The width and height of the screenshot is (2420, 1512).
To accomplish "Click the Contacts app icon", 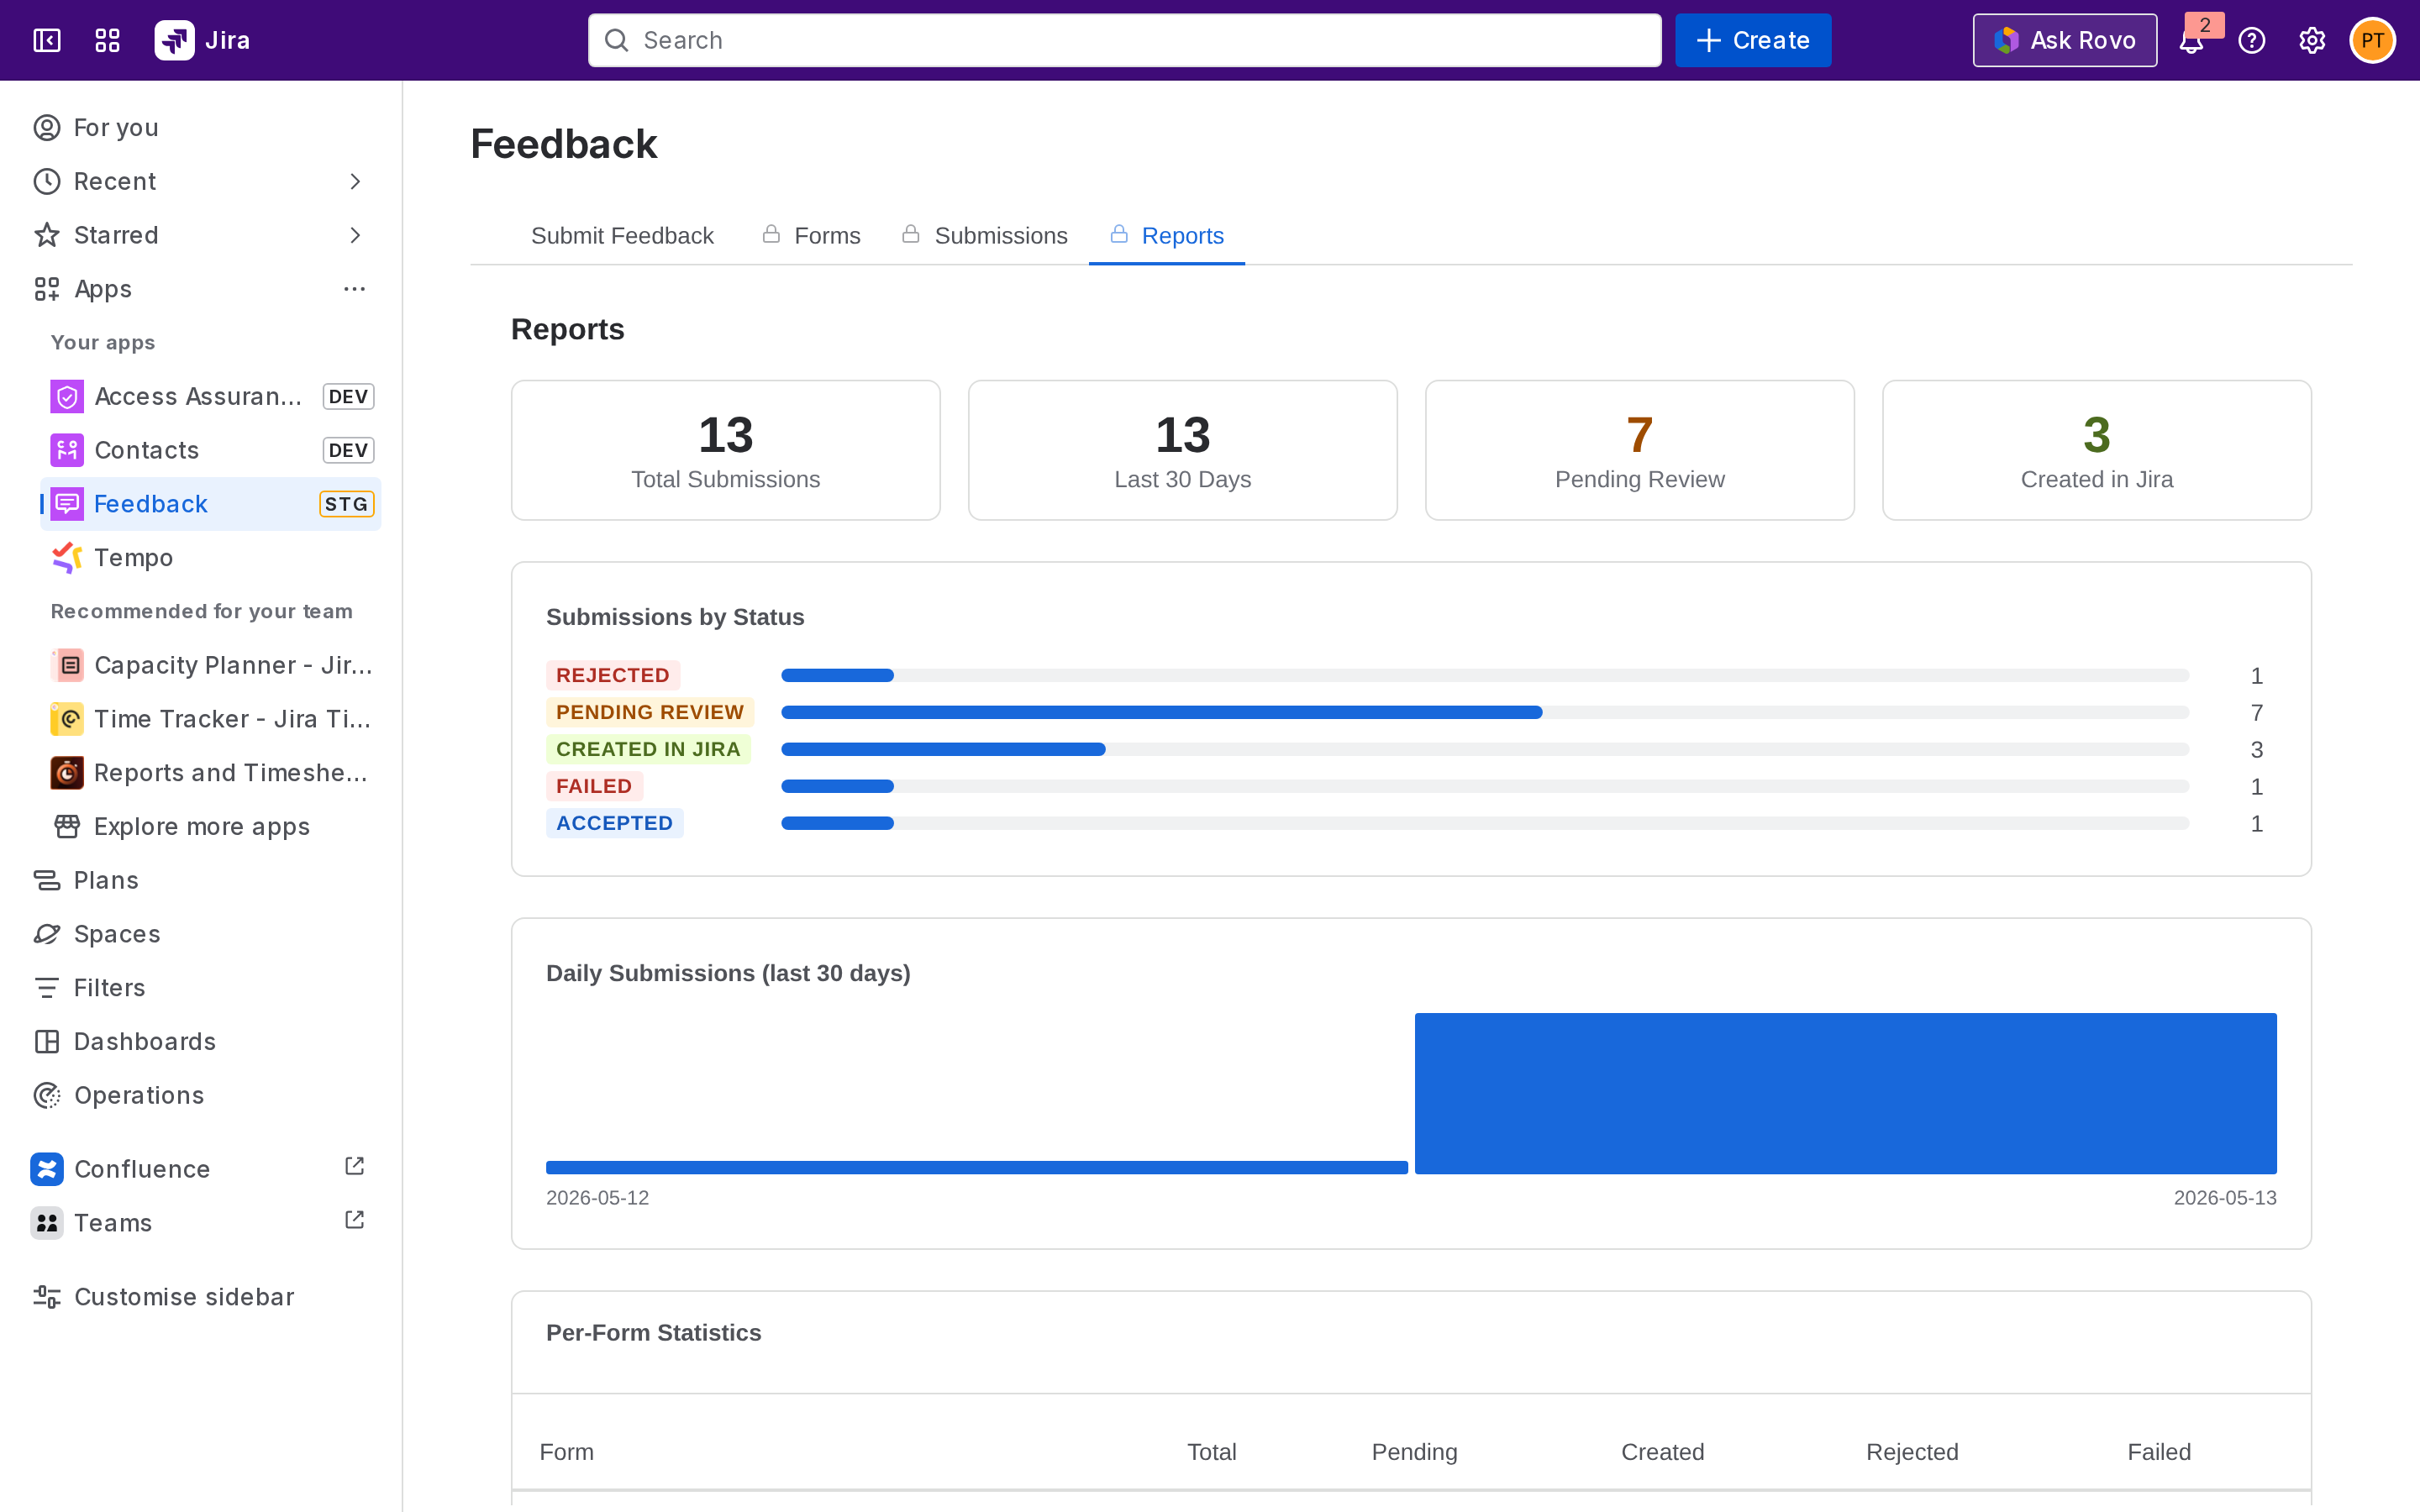I will pyautogui.click(x=67, y=450).
